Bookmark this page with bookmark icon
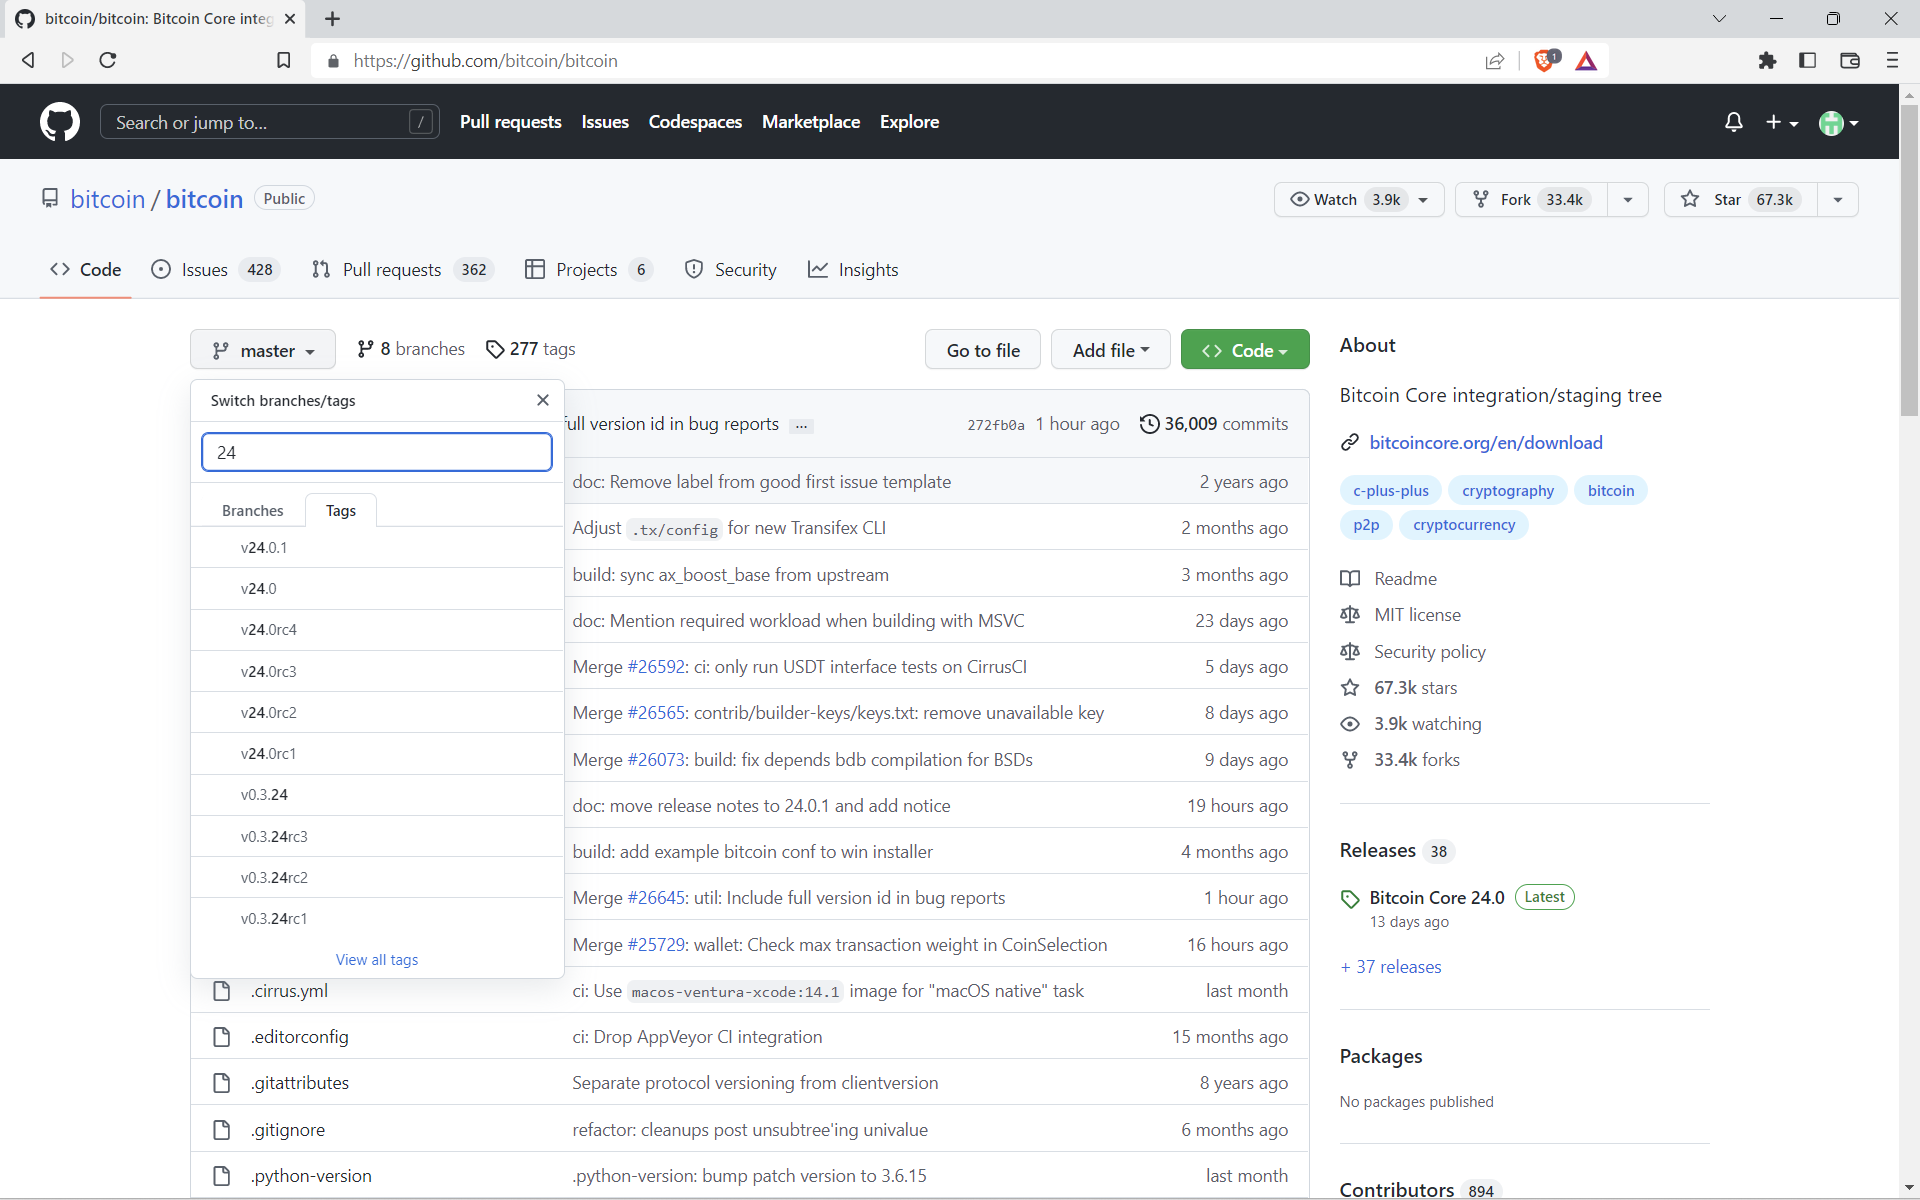 click(x=284, y=61)
